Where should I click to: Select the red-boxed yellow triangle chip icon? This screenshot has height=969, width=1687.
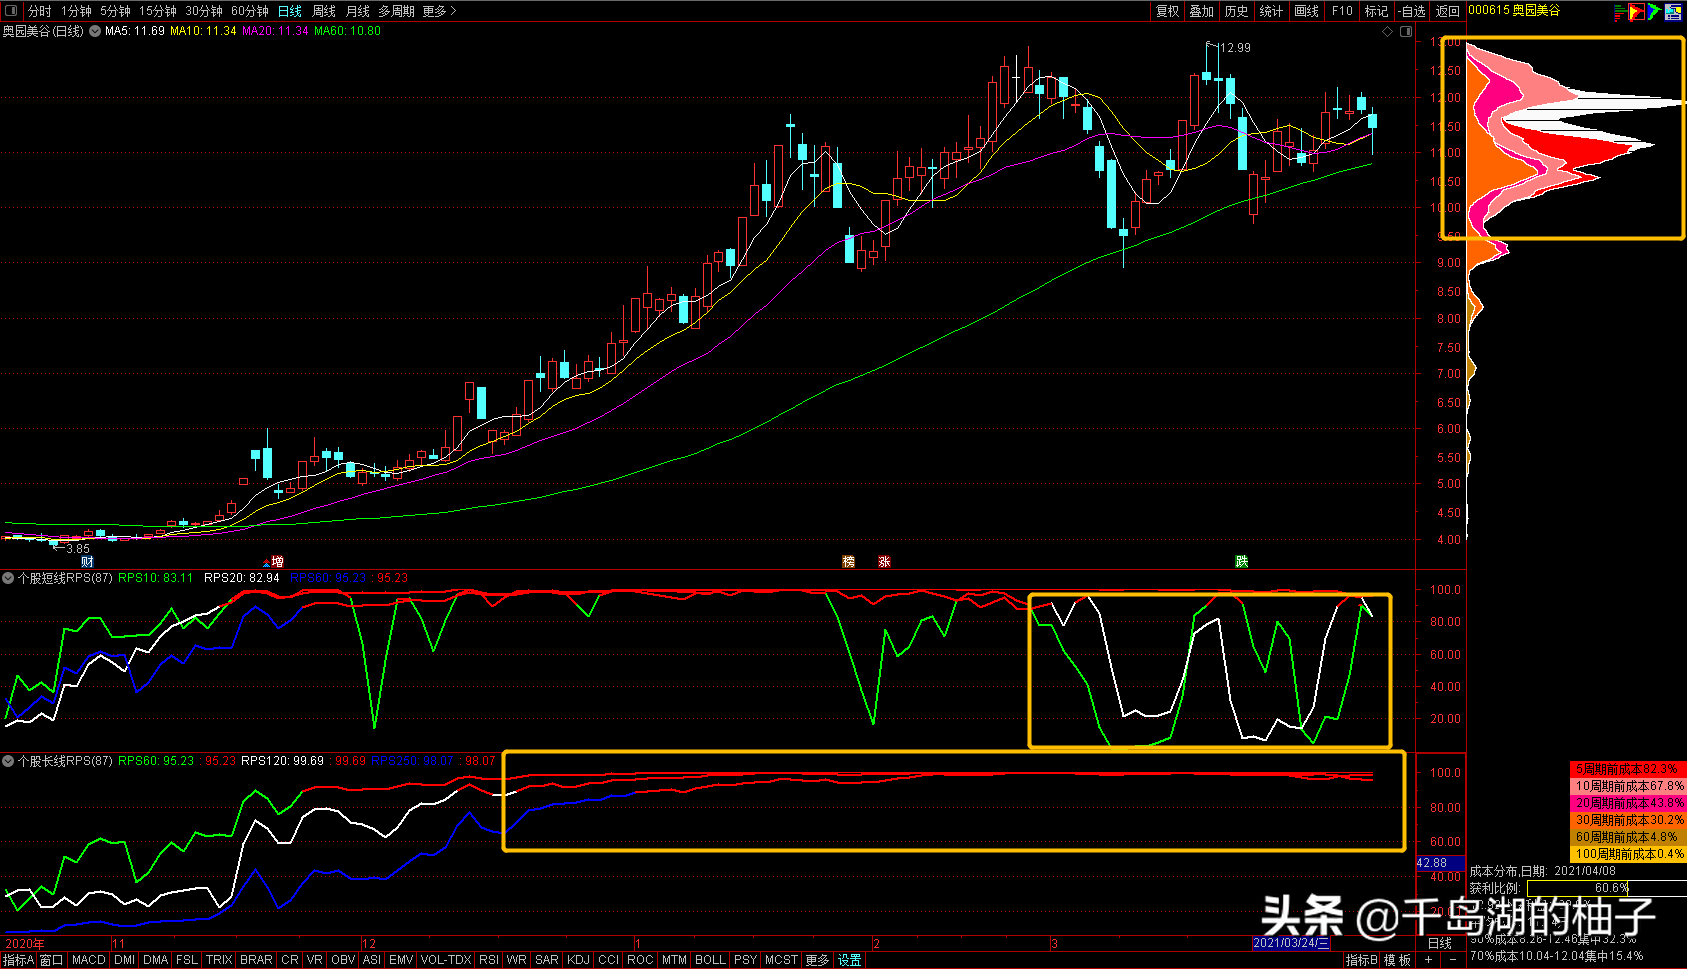tap(1636, 12)
